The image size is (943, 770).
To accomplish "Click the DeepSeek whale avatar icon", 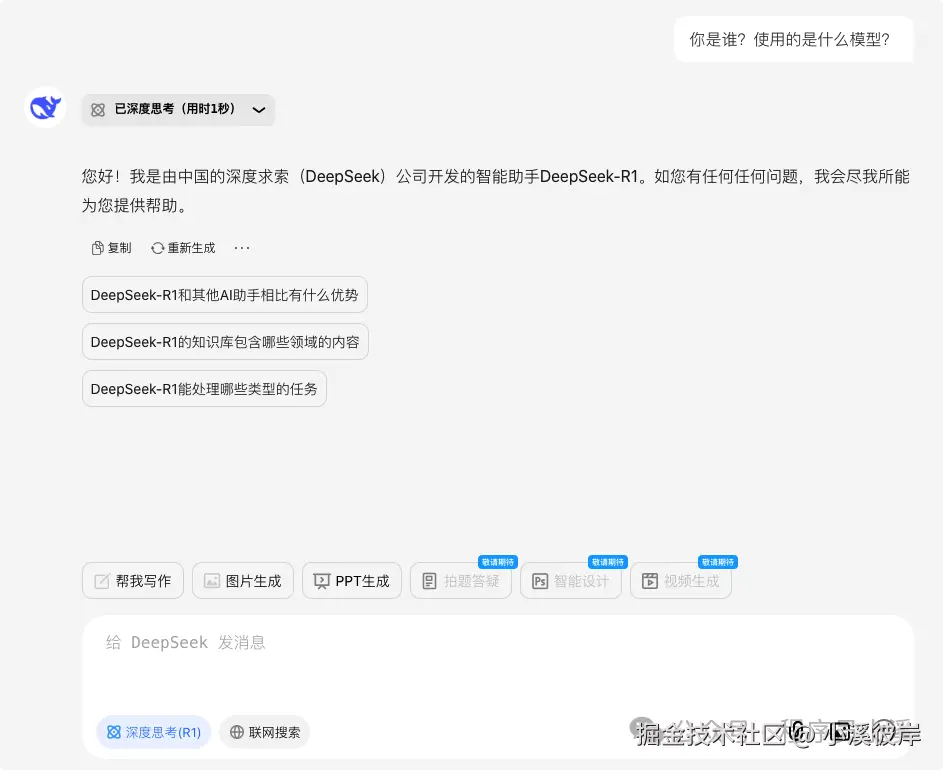I will pos(44,108).
